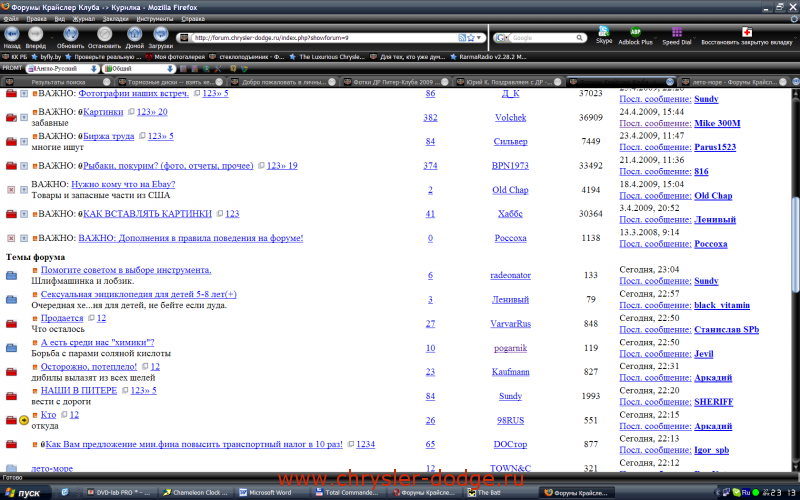
Task: Expand the plus box next to КАК ВСТАВЛЯТЬ КАРТИНКИ
Action: click(24, 214)
